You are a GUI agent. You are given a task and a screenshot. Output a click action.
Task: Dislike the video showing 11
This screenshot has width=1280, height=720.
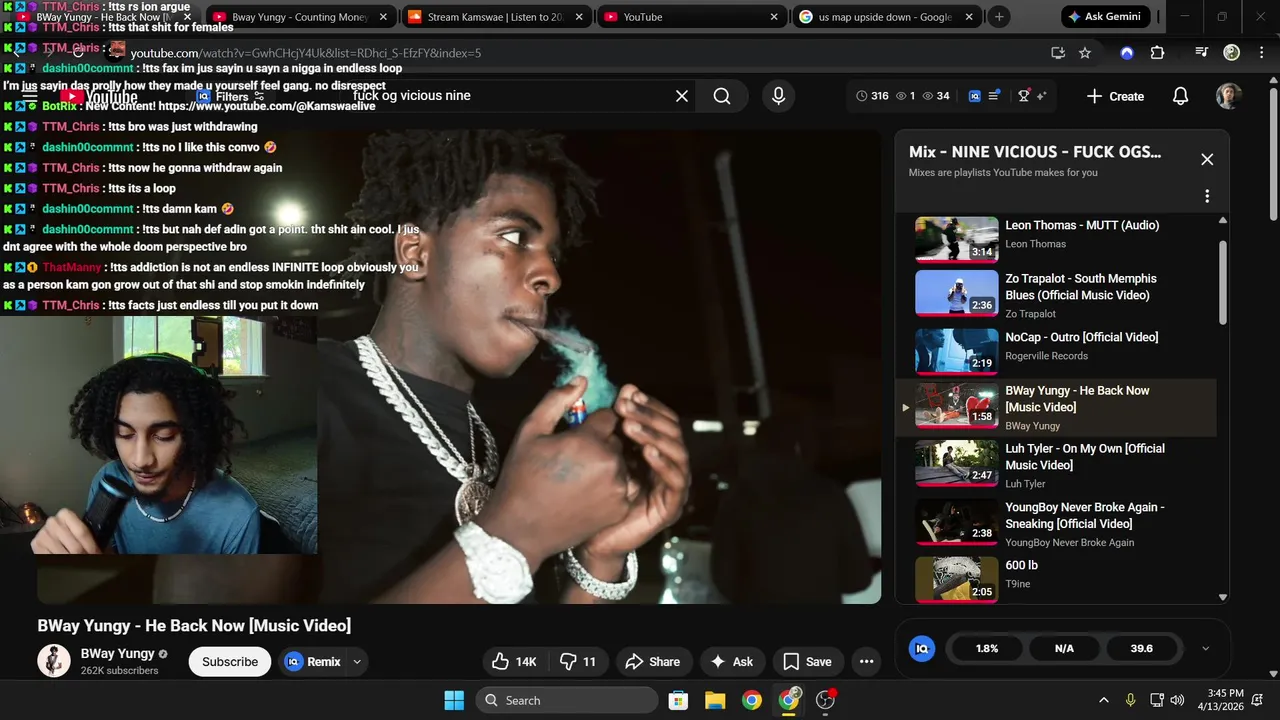[x=577, y=661]
